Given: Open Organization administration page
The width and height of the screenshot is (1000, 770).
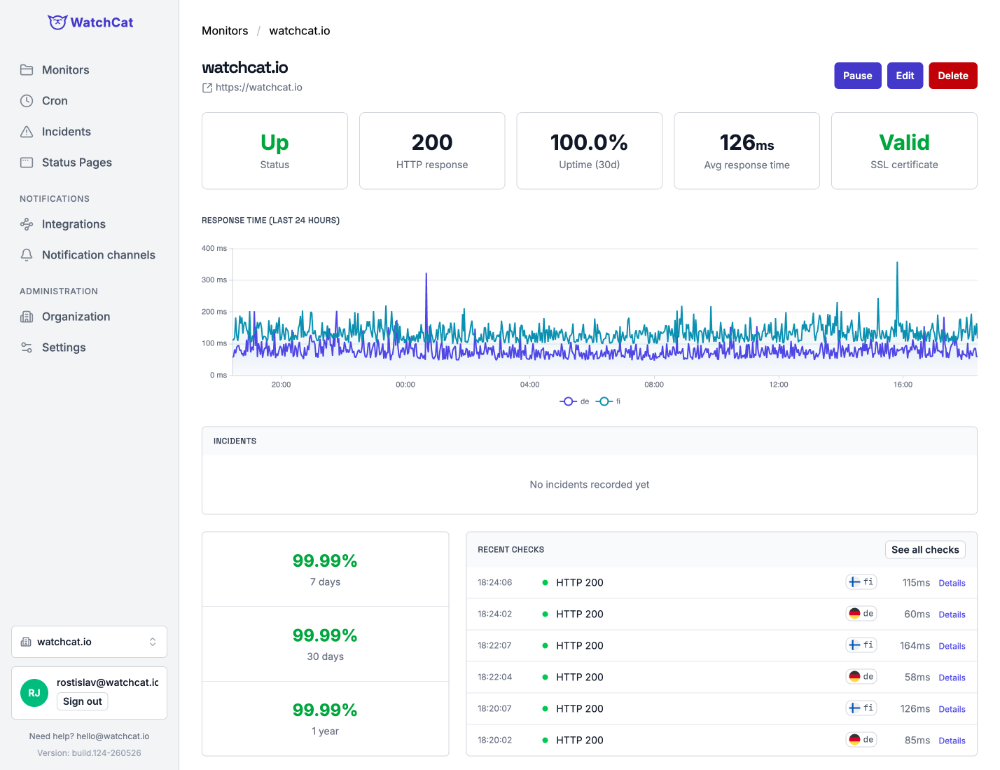Looking at the screenshot, I should click(x=75, y=316).
